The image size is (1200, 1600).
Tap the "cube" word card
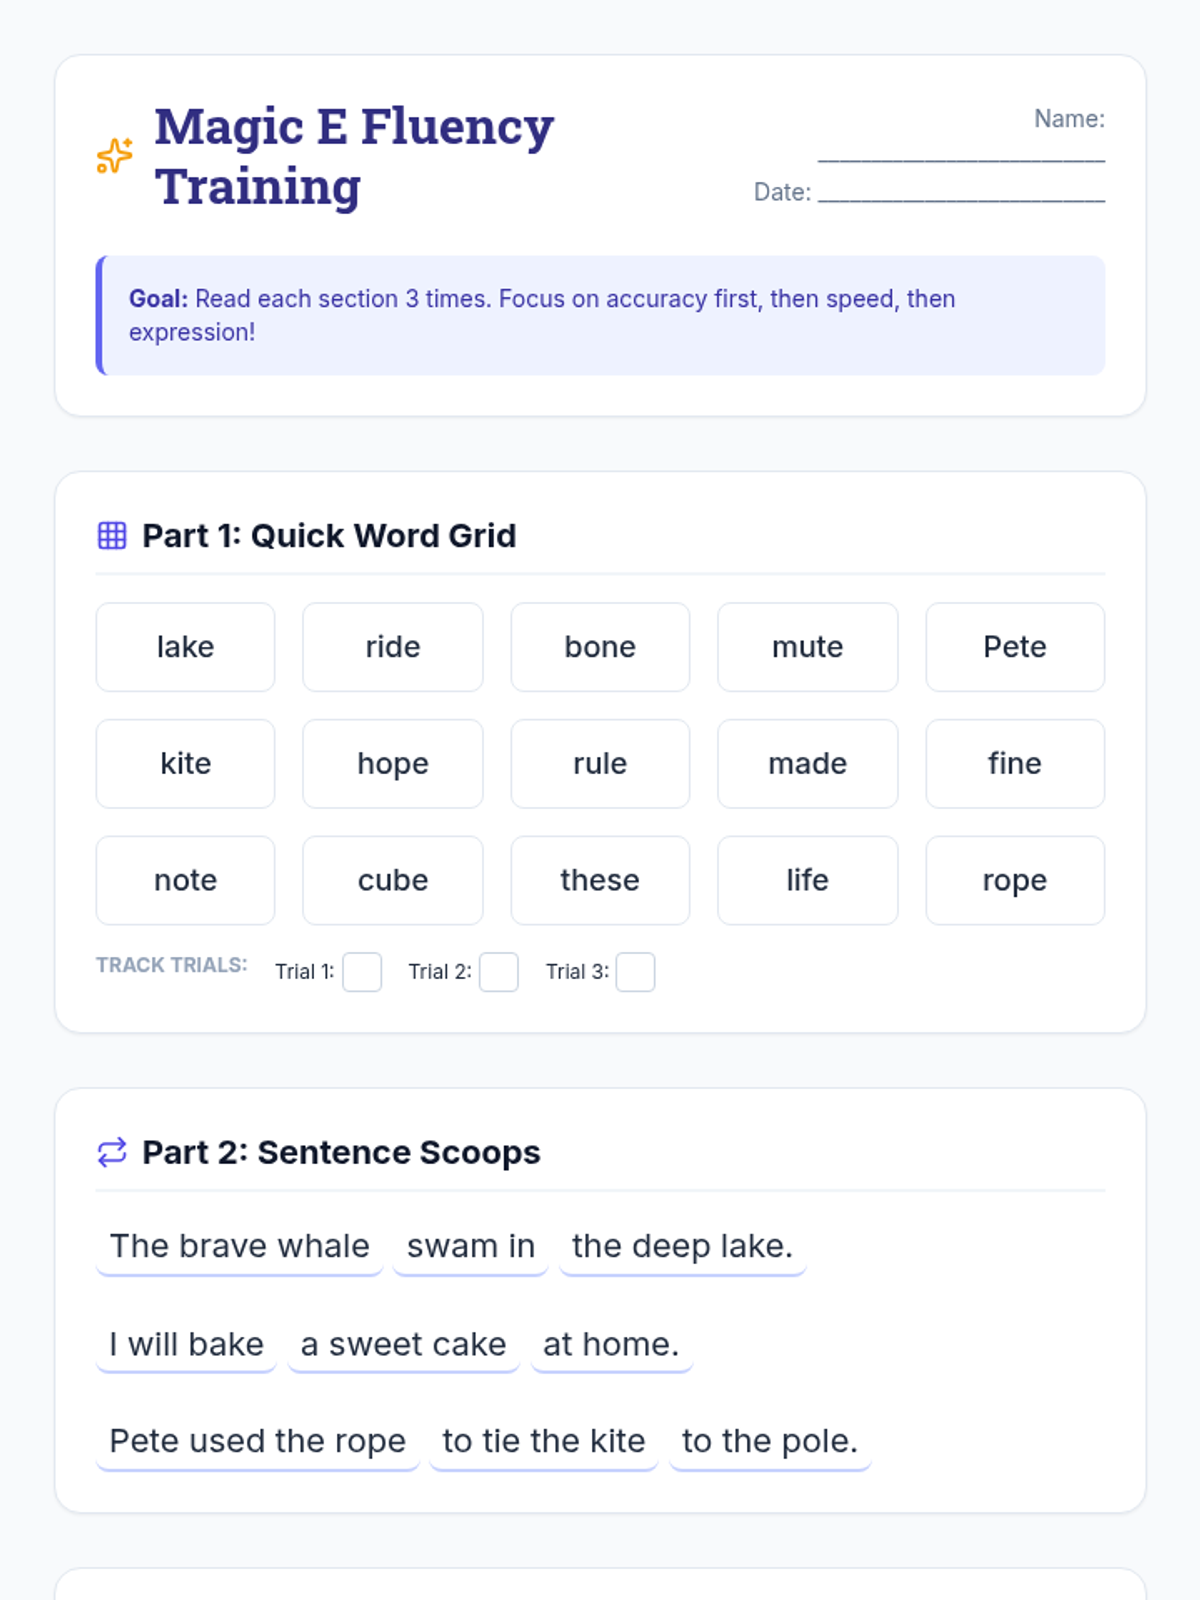click(393, 880)
